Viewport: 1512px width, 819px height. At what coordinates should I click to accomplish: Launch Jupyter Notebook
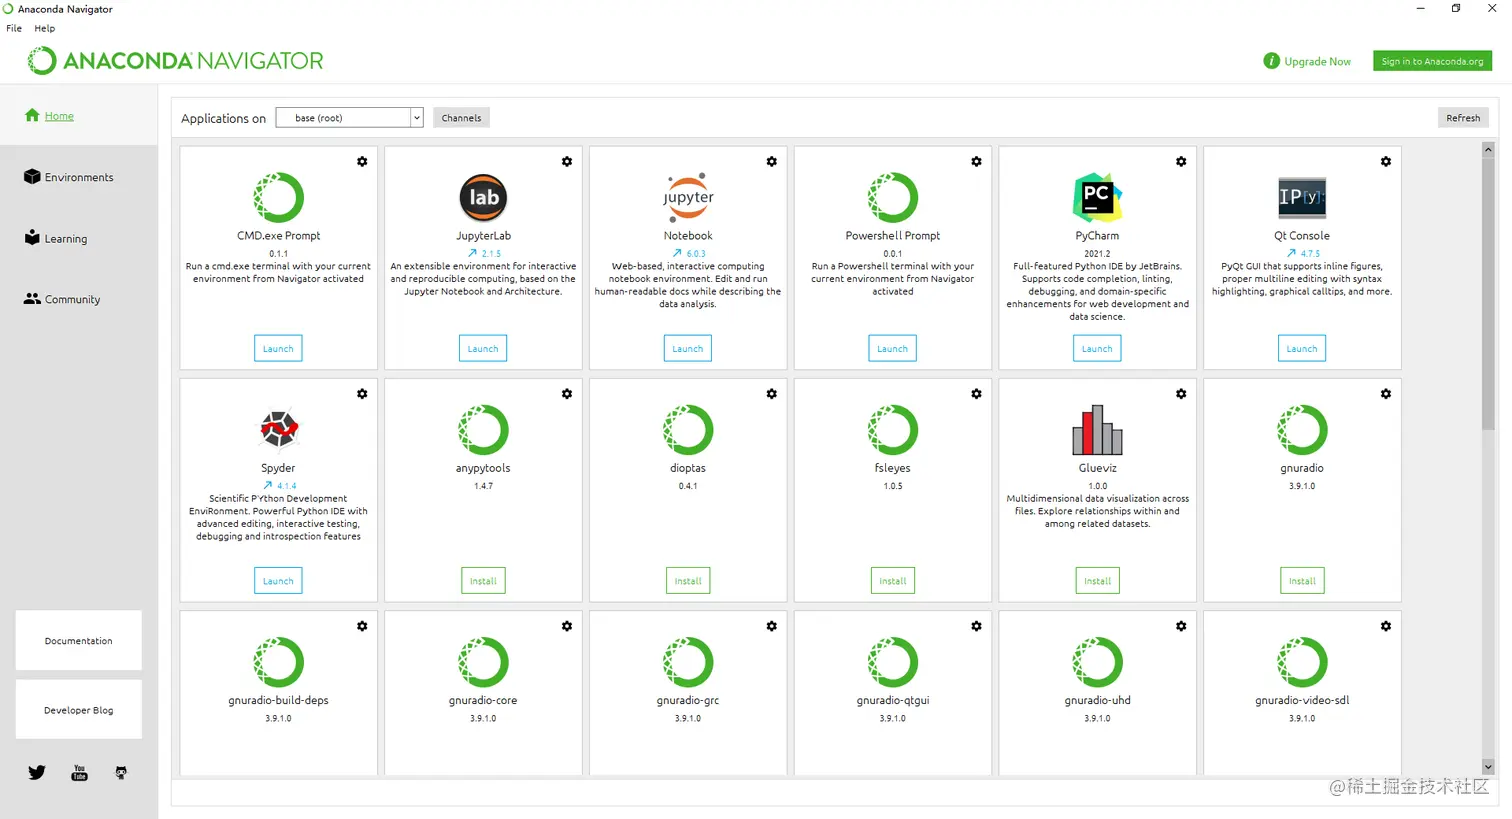tap(688, 348)
